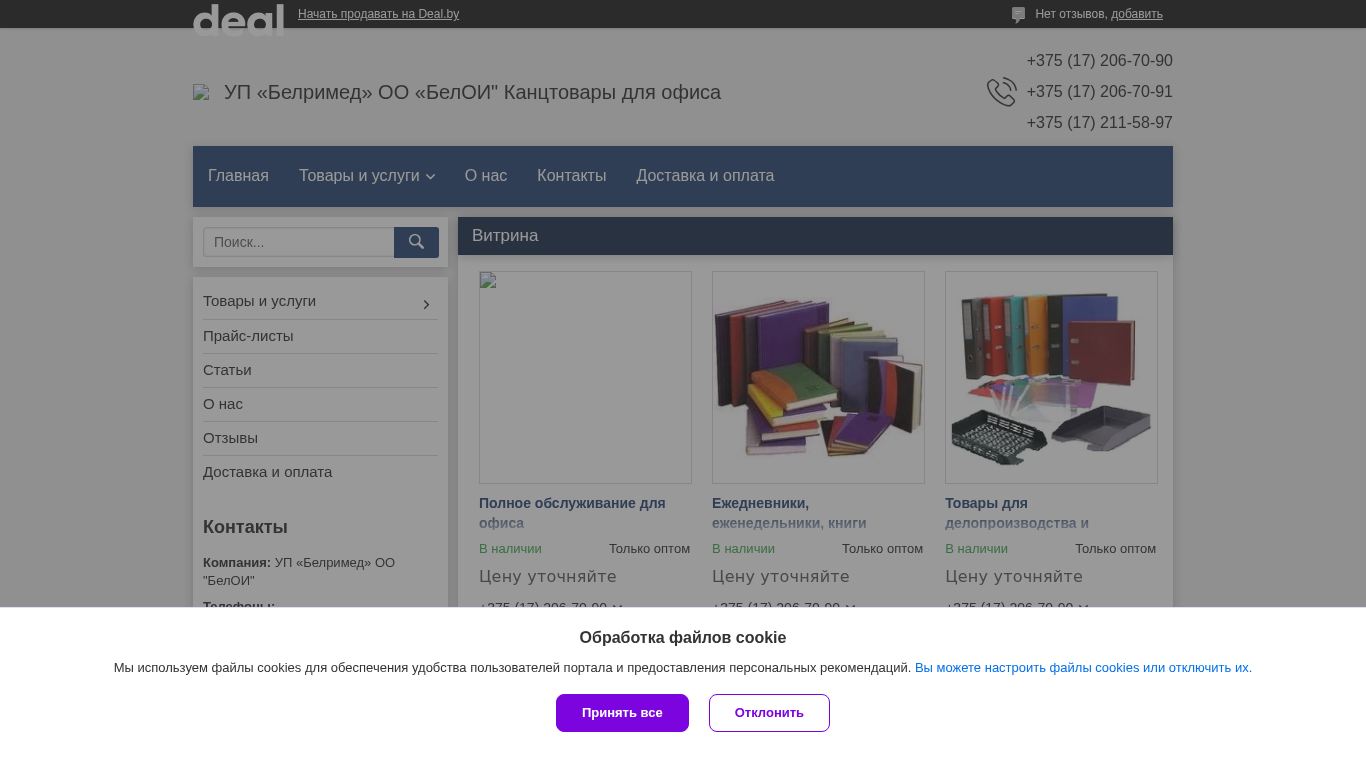Open the Полное обслуживание product image placeholder
Viewport: 1366px width, 768px height.
pos(585,377)
